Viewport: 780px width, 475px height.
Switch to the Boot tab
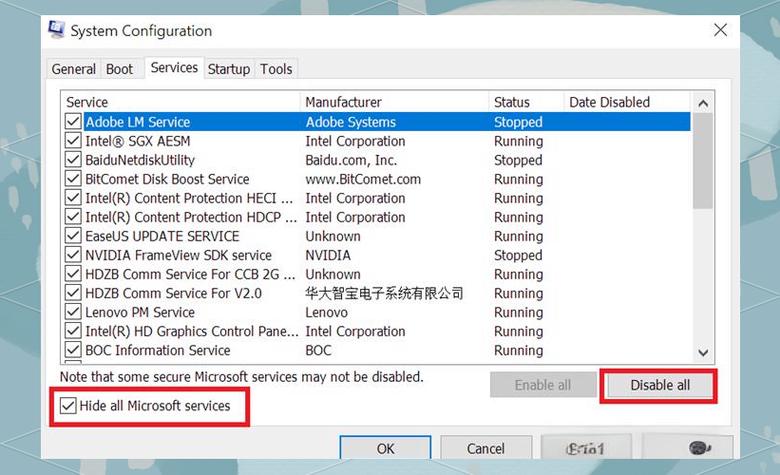coord(119,69)
